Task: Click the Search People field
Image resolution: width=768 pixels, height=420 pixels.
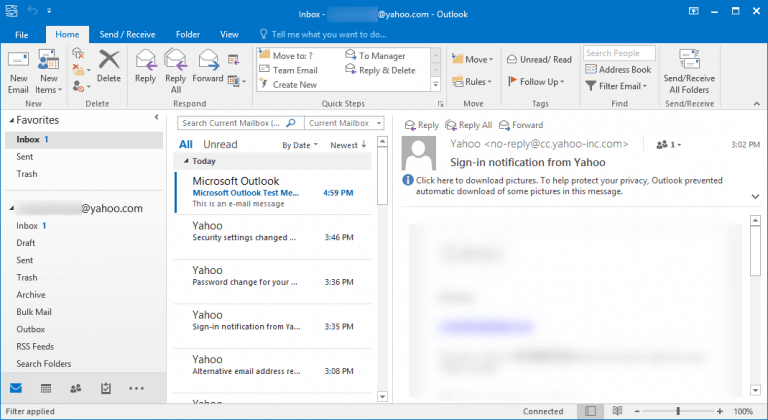Action: point(619,53)
